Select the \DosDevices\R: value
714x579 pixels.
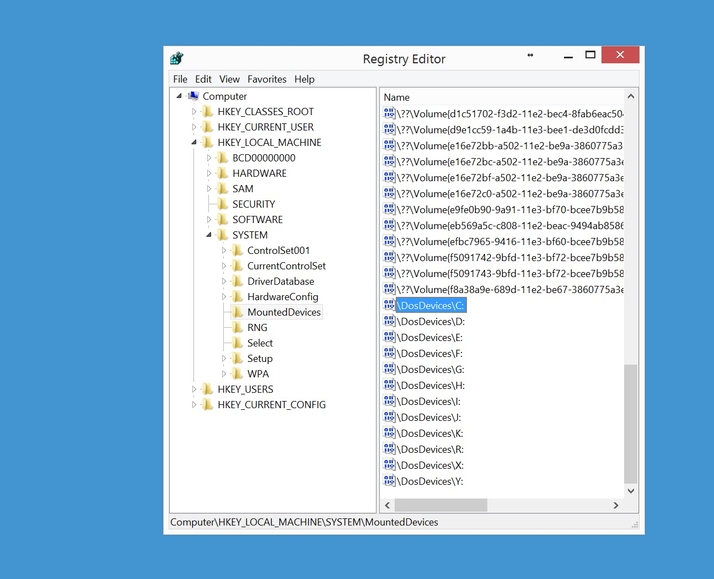[430, 449]
